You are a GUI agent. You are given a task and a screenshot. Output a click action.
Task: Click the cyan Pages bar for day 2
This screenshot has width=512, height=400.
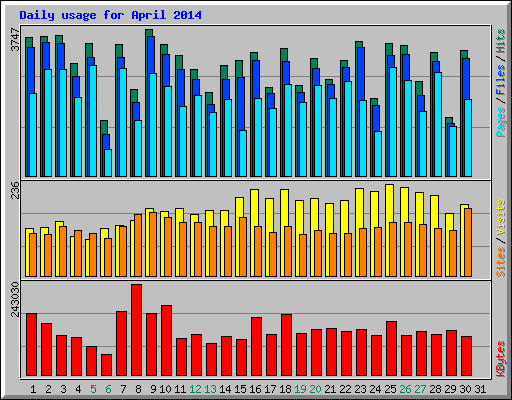[48, 123]
